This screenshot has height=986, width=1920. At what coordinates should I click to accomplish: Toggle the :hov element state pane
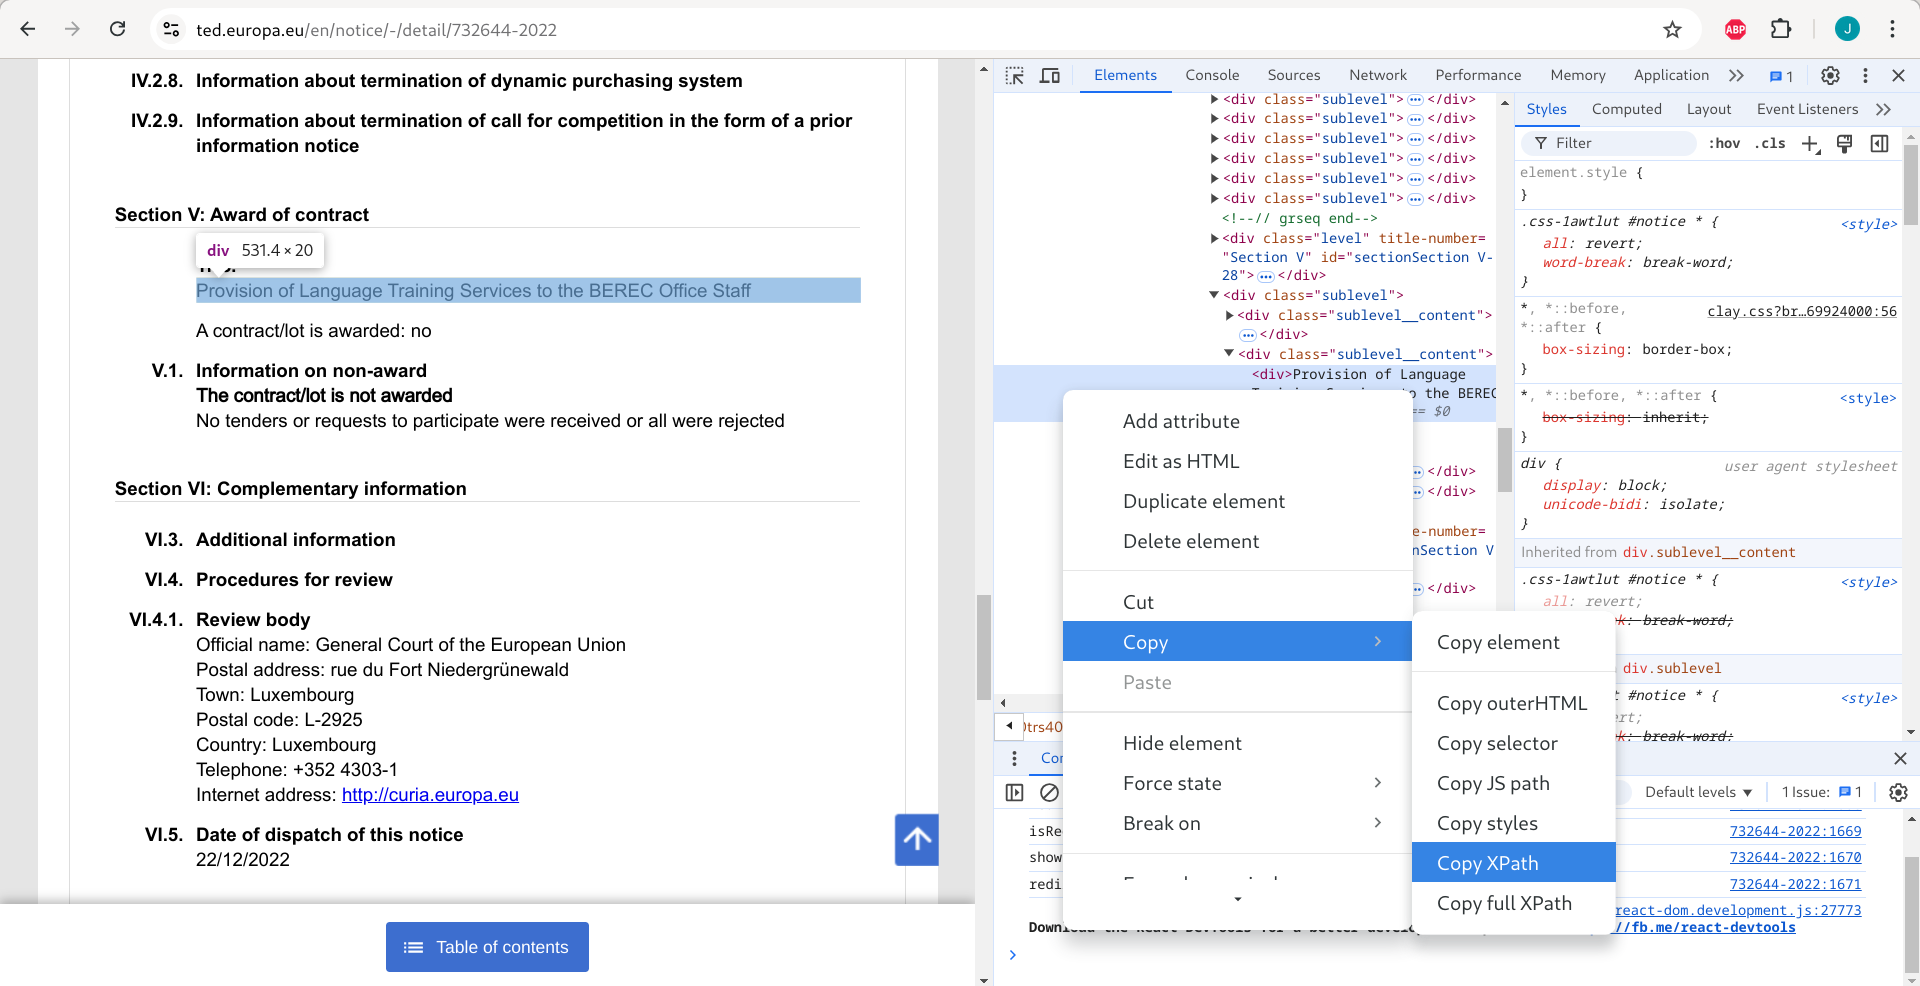(1725, 143)
